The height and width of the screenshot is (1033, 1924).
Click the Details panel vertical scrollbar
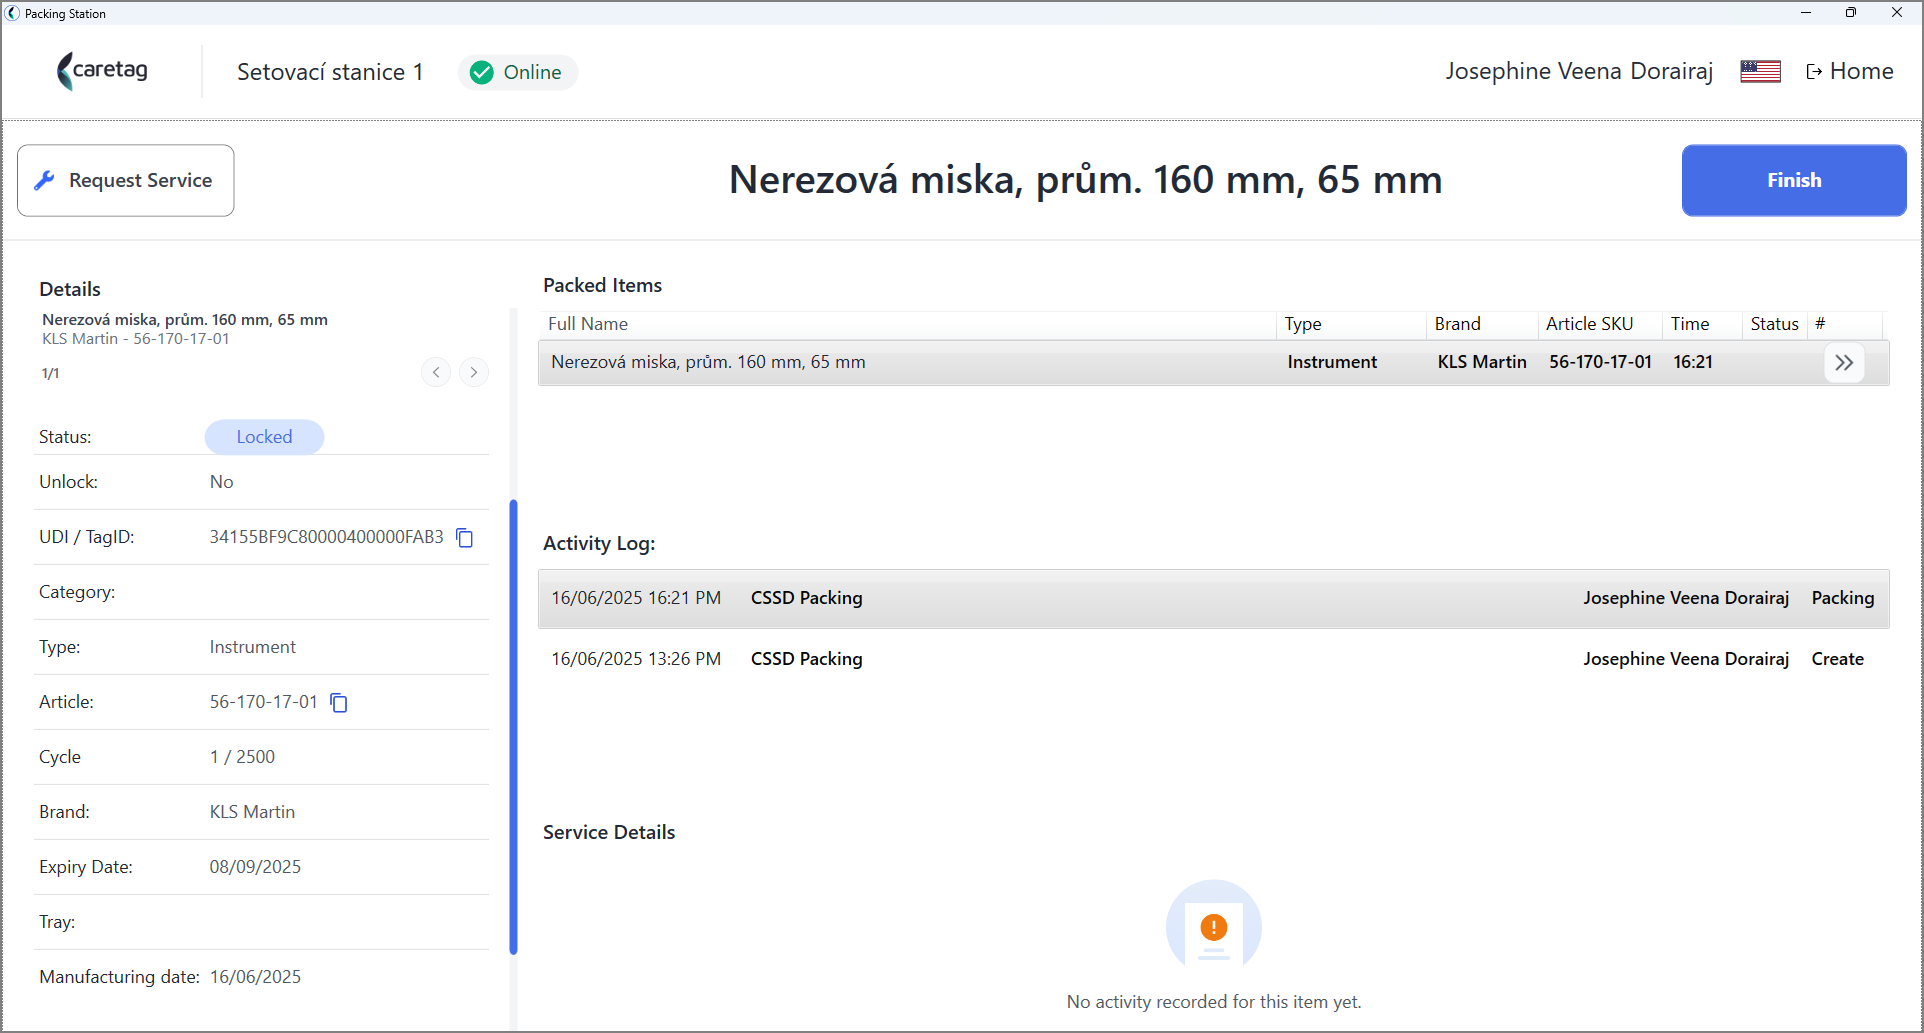point(514,727)
